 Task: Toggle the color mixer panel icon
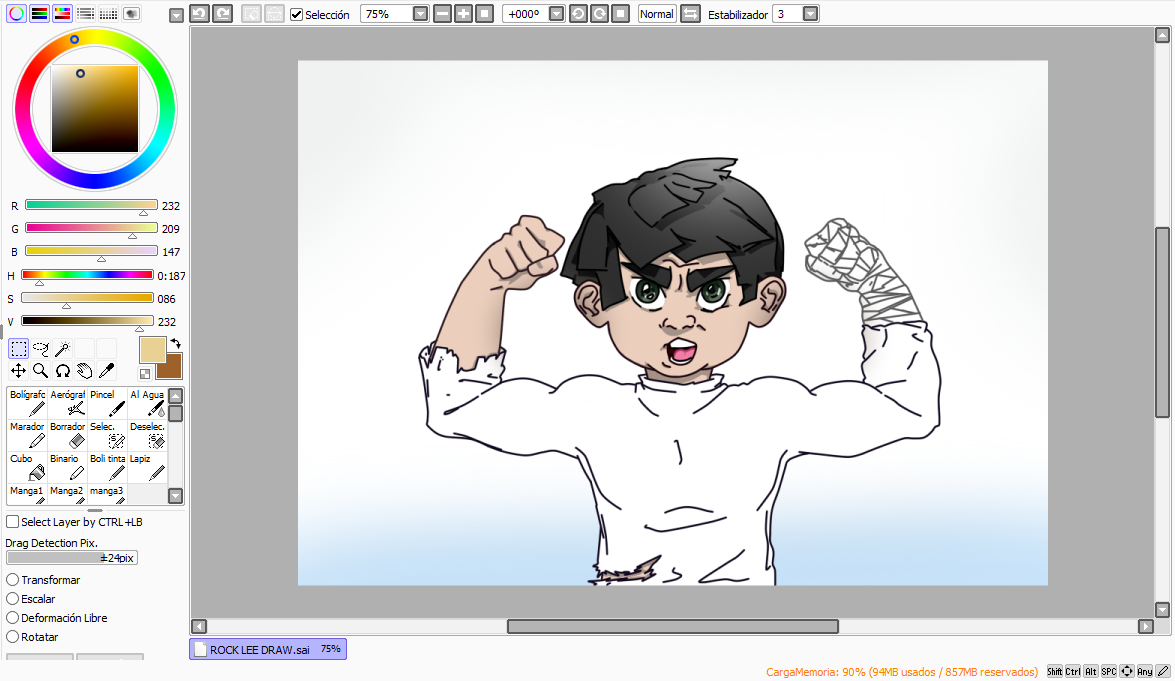pos(85,13)
